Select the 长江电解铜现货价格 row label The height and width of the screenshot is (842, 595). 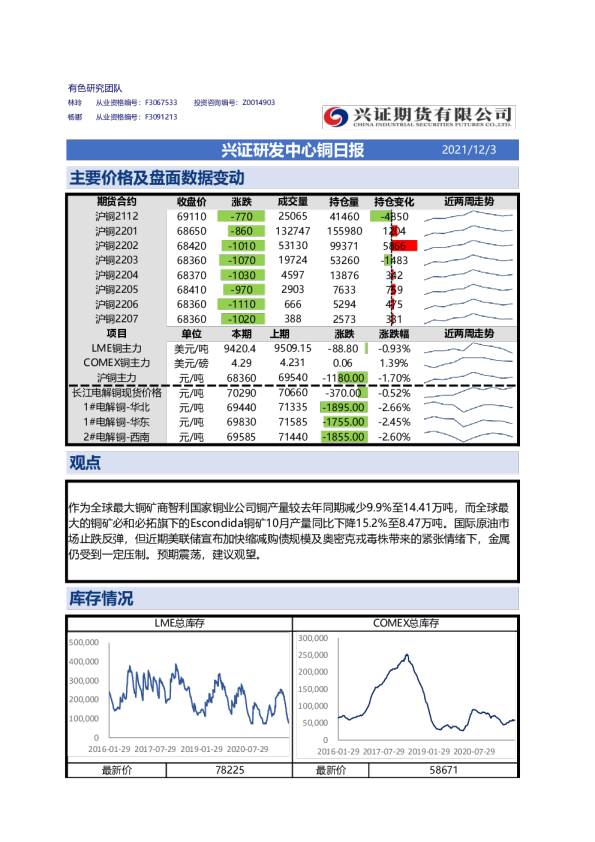117,393
